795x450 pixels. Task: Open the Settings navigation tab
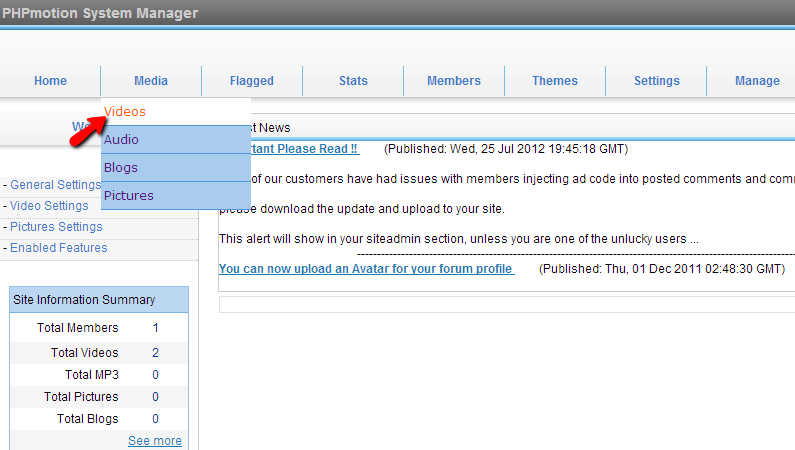click(x=657, y=81)
